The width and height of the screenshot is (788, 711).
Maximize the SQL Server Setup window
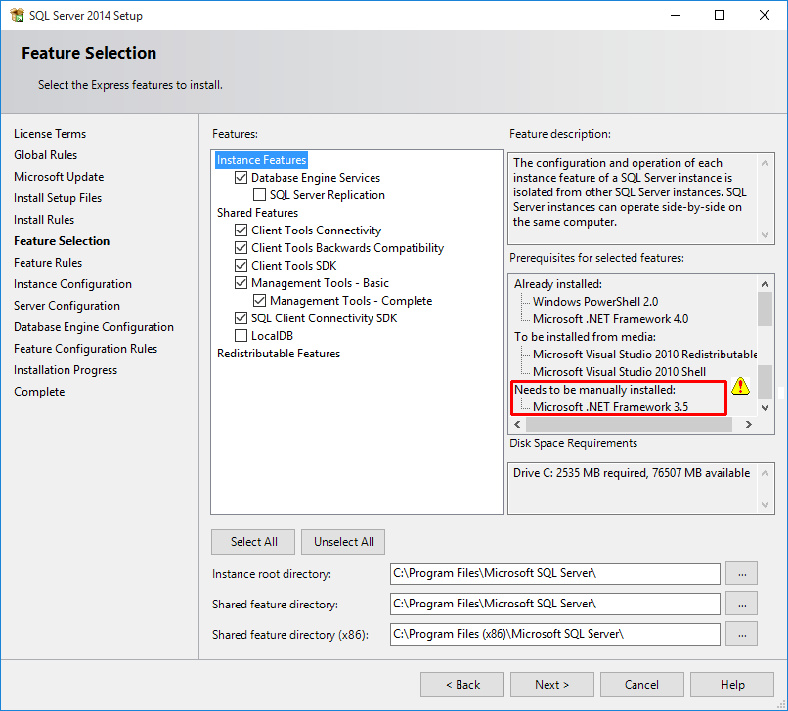pos(720,15)
